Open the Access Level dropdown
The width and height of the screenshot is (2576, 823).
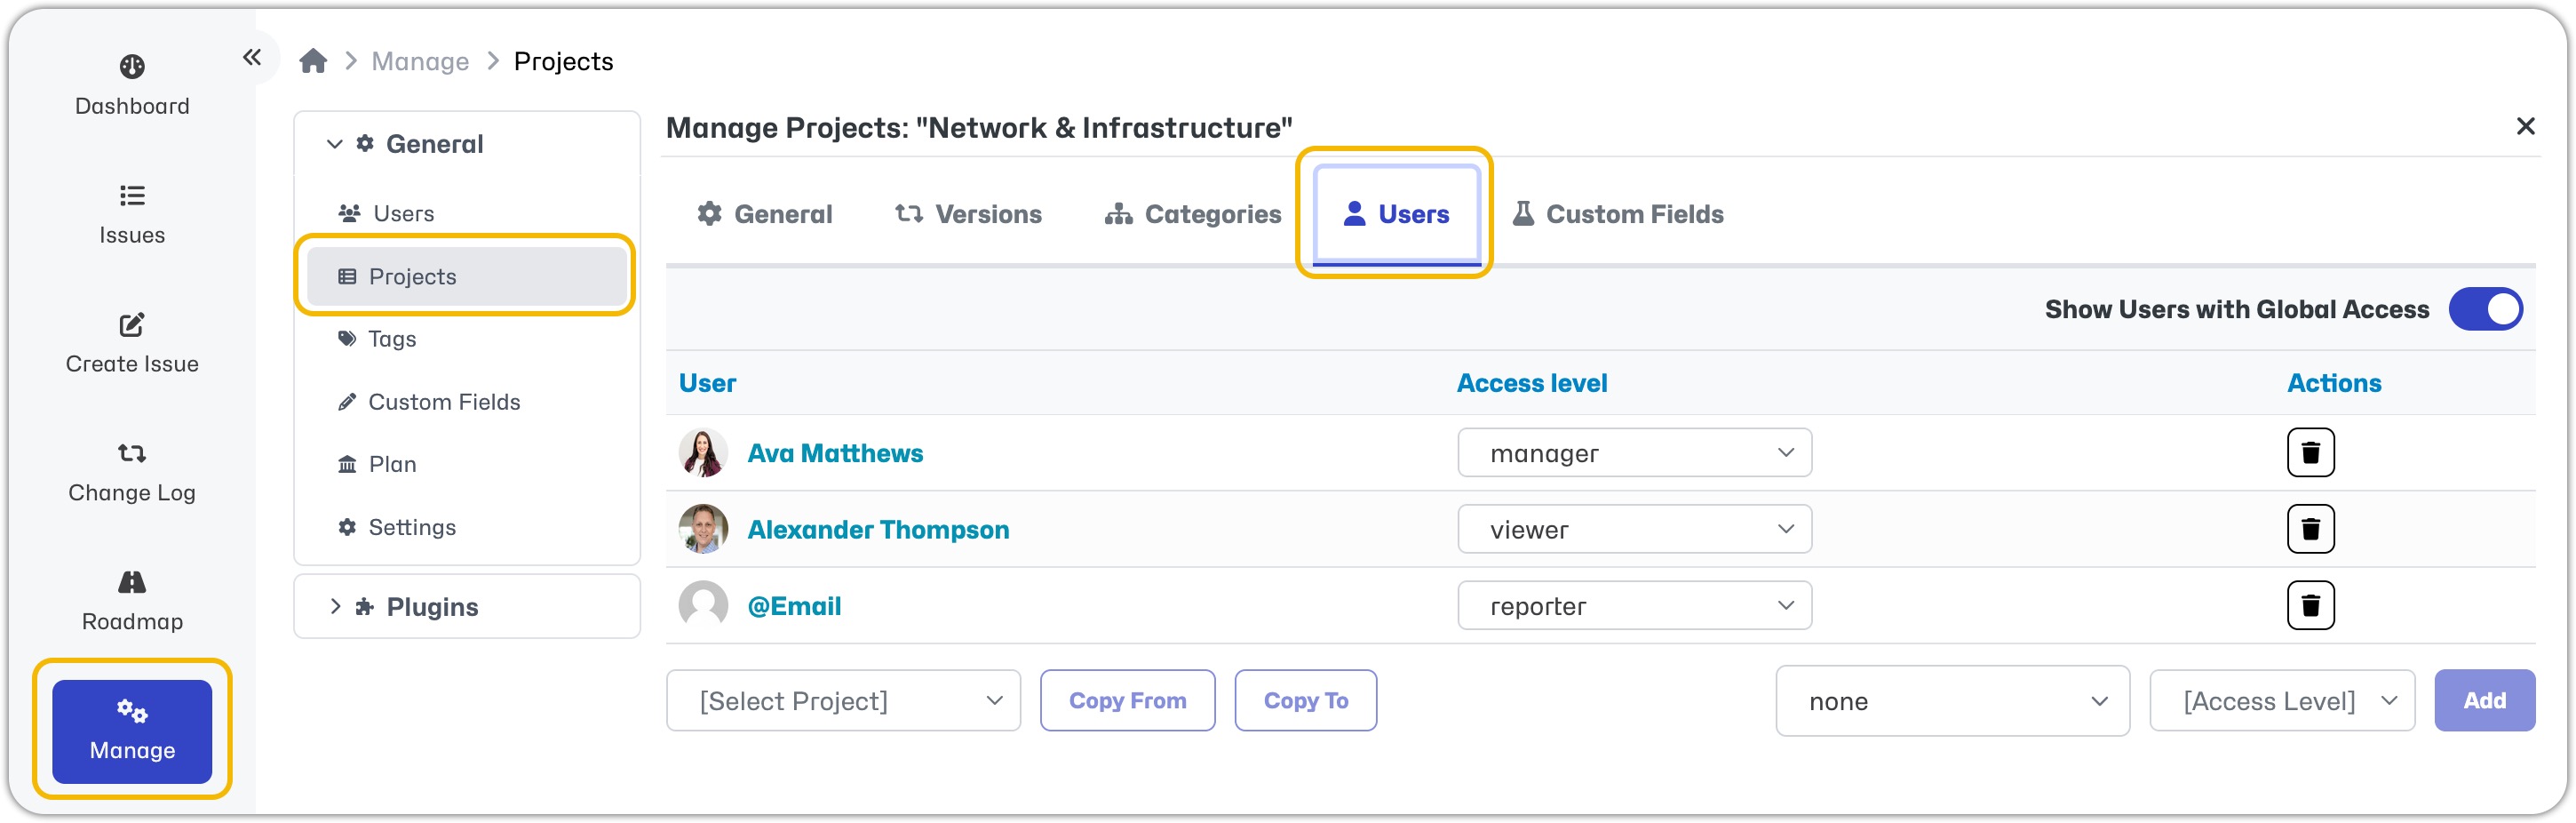[2282, 701]
